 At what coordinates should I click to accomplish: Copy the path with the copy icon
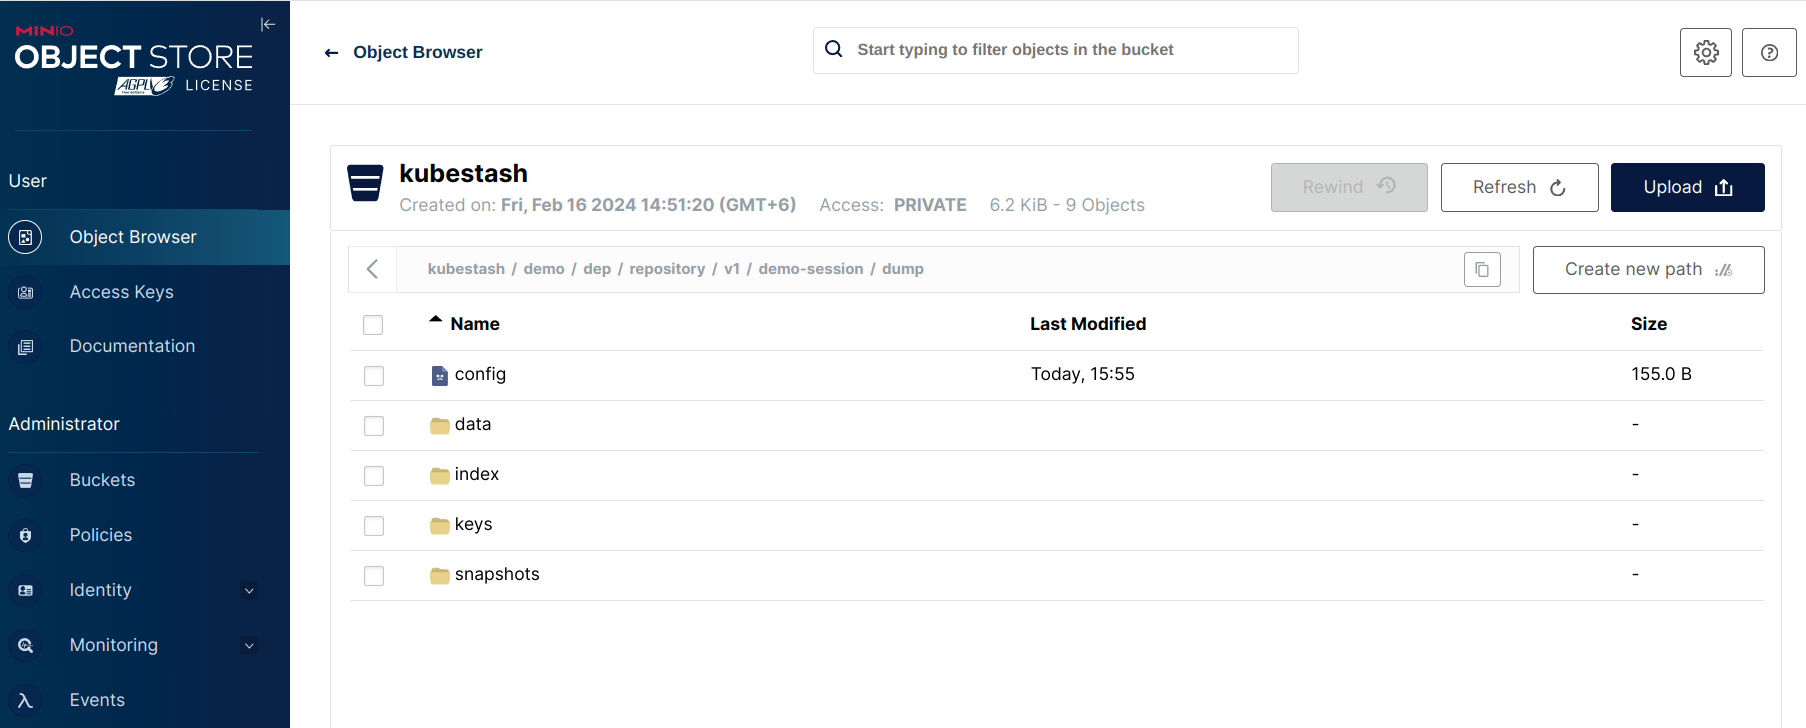[x=1481, y=270]
